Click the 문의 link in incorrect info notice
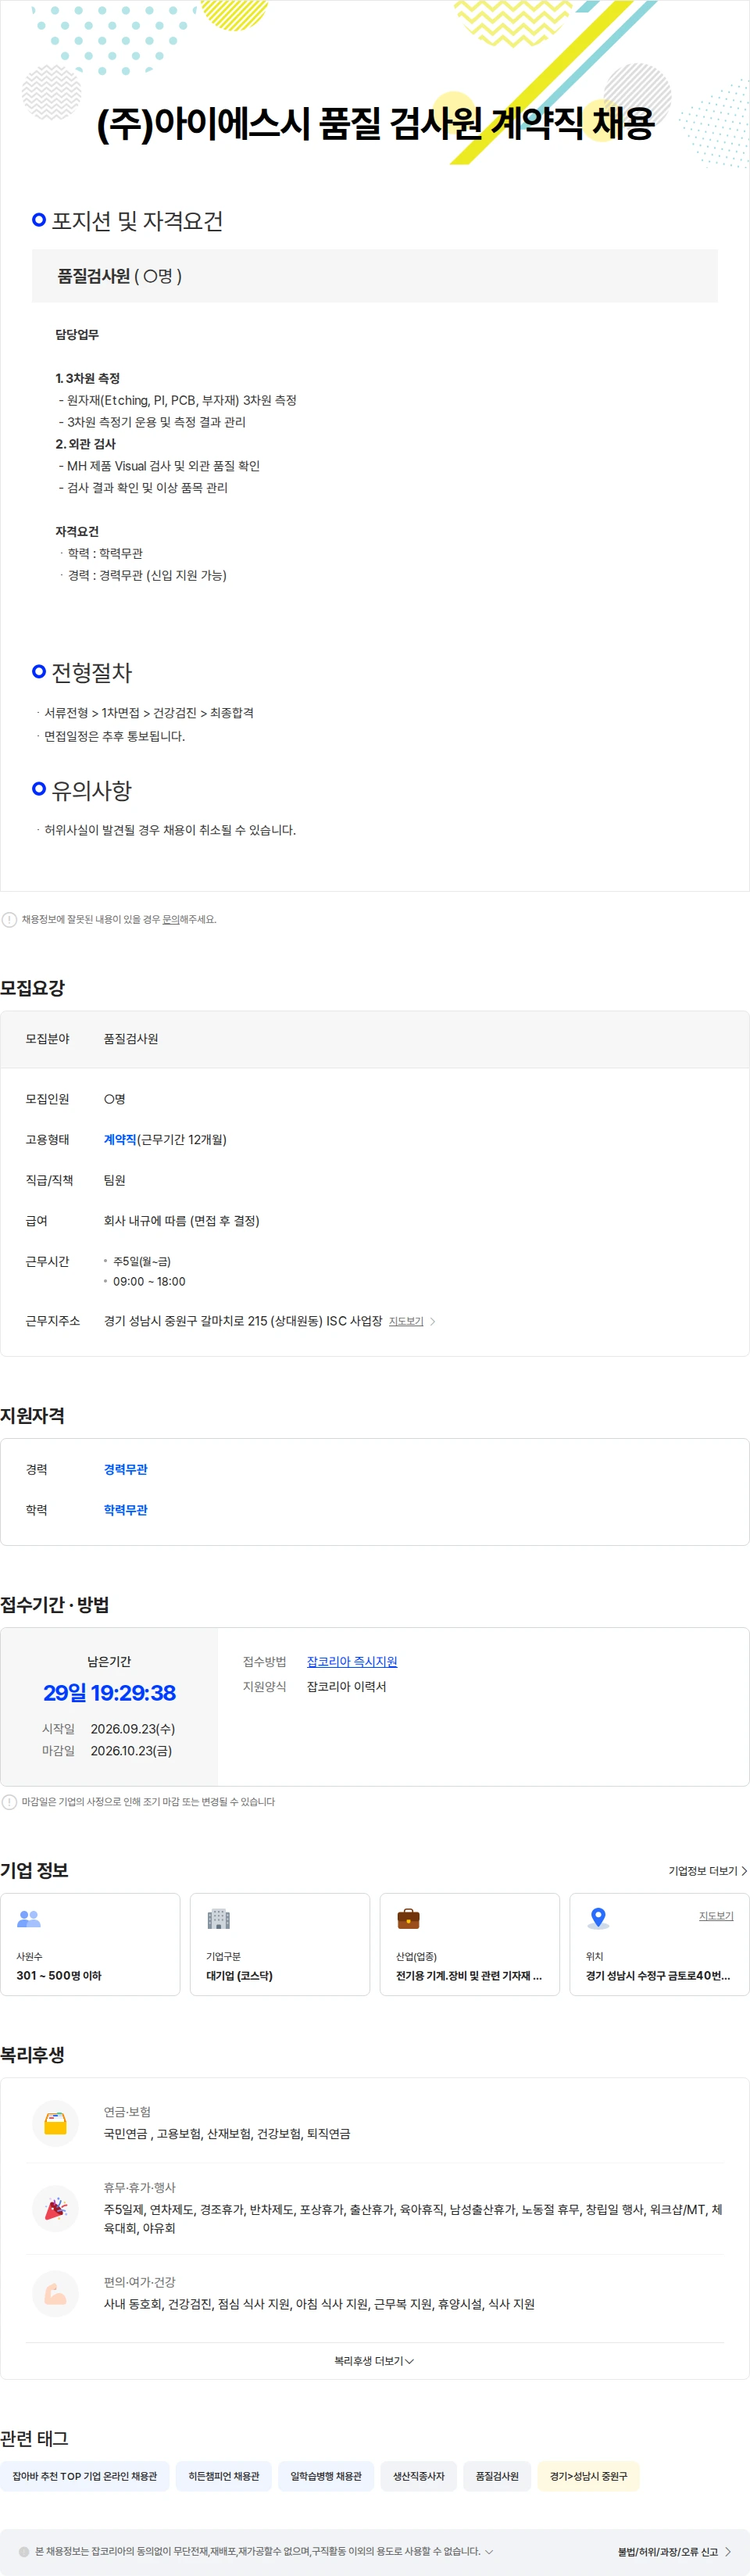This screenshot has width=750, height=2576. point(171,919)
